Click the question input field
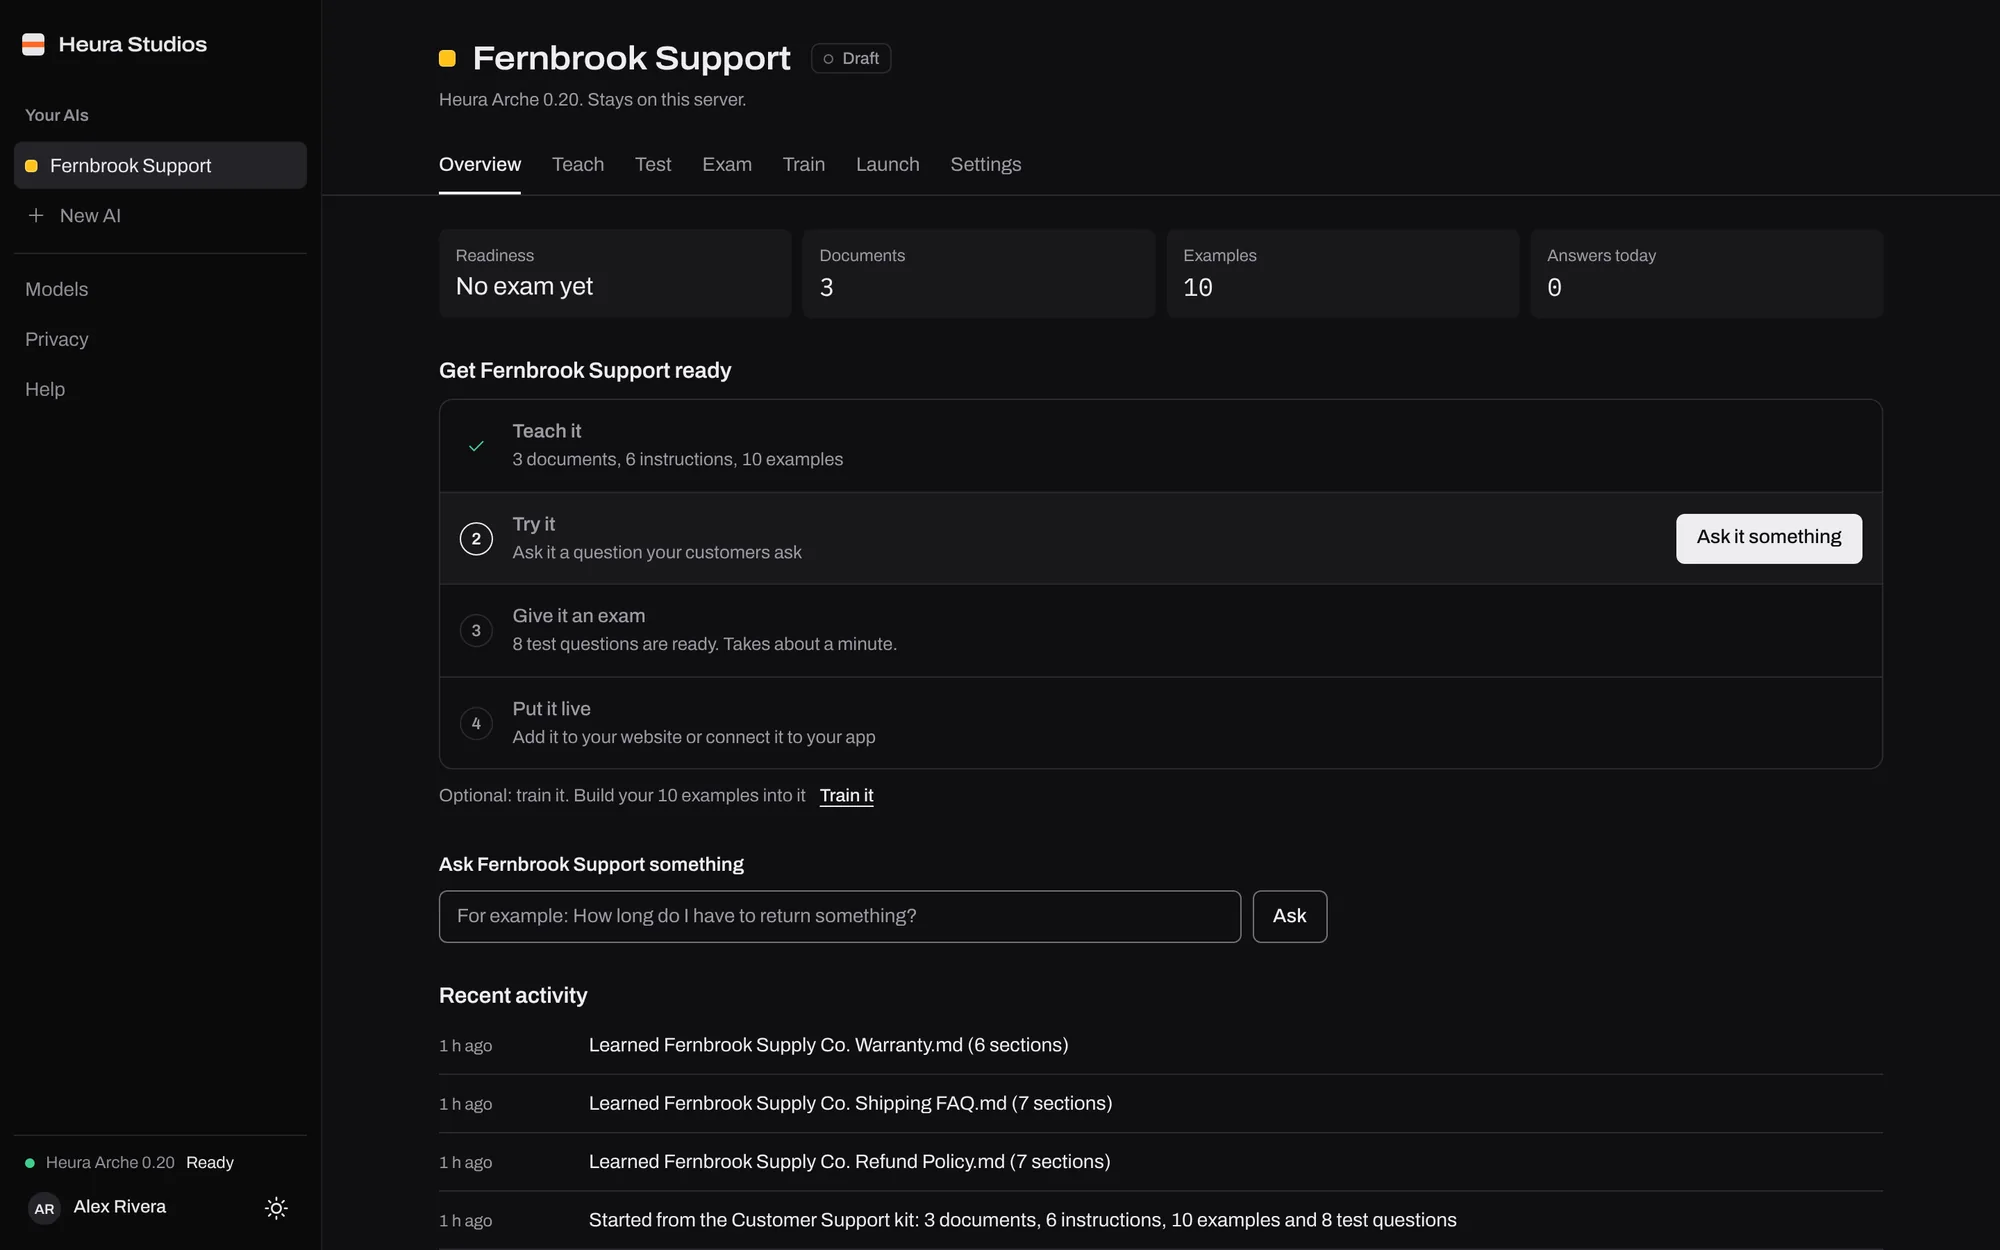 pos(840,916)
